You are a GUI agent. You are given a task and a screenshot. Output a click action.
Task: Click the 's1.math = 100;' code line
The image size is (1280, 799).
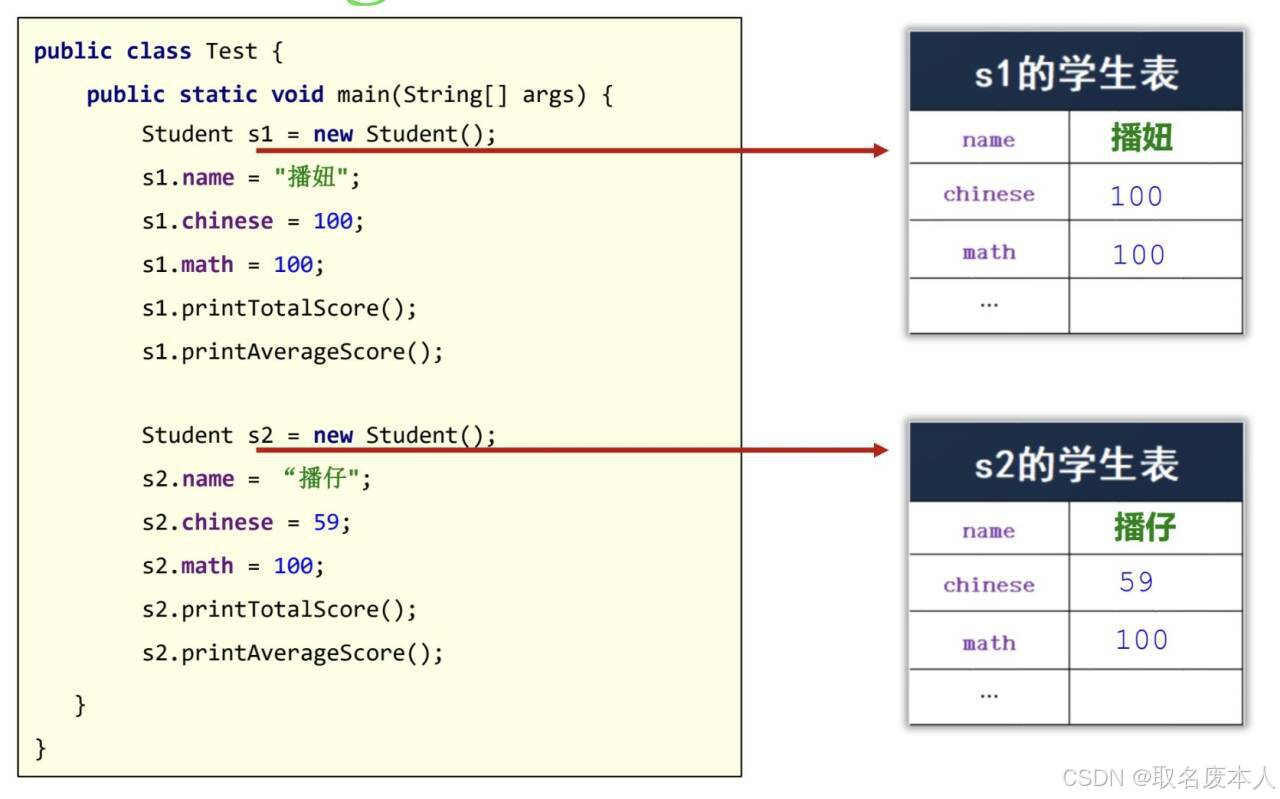tap(233, 265)
